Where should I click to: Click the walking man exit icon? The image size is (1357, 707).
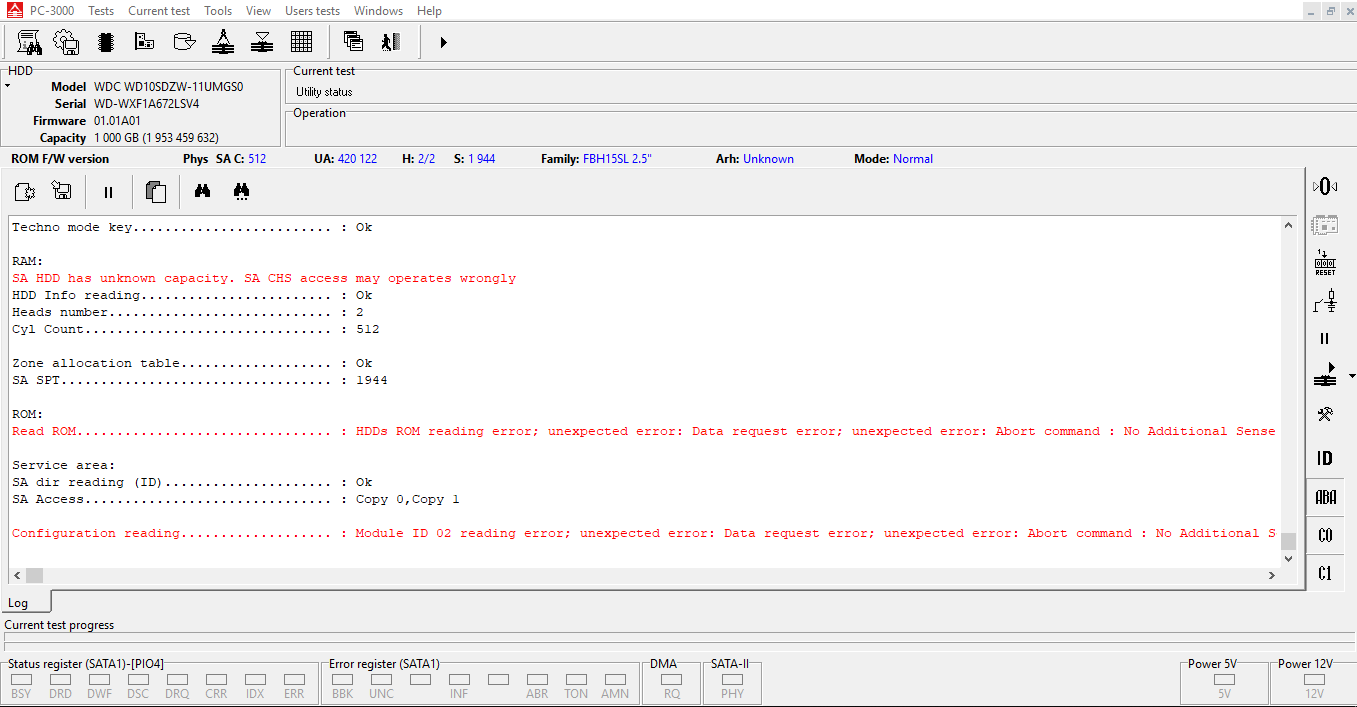pos(391,42)
